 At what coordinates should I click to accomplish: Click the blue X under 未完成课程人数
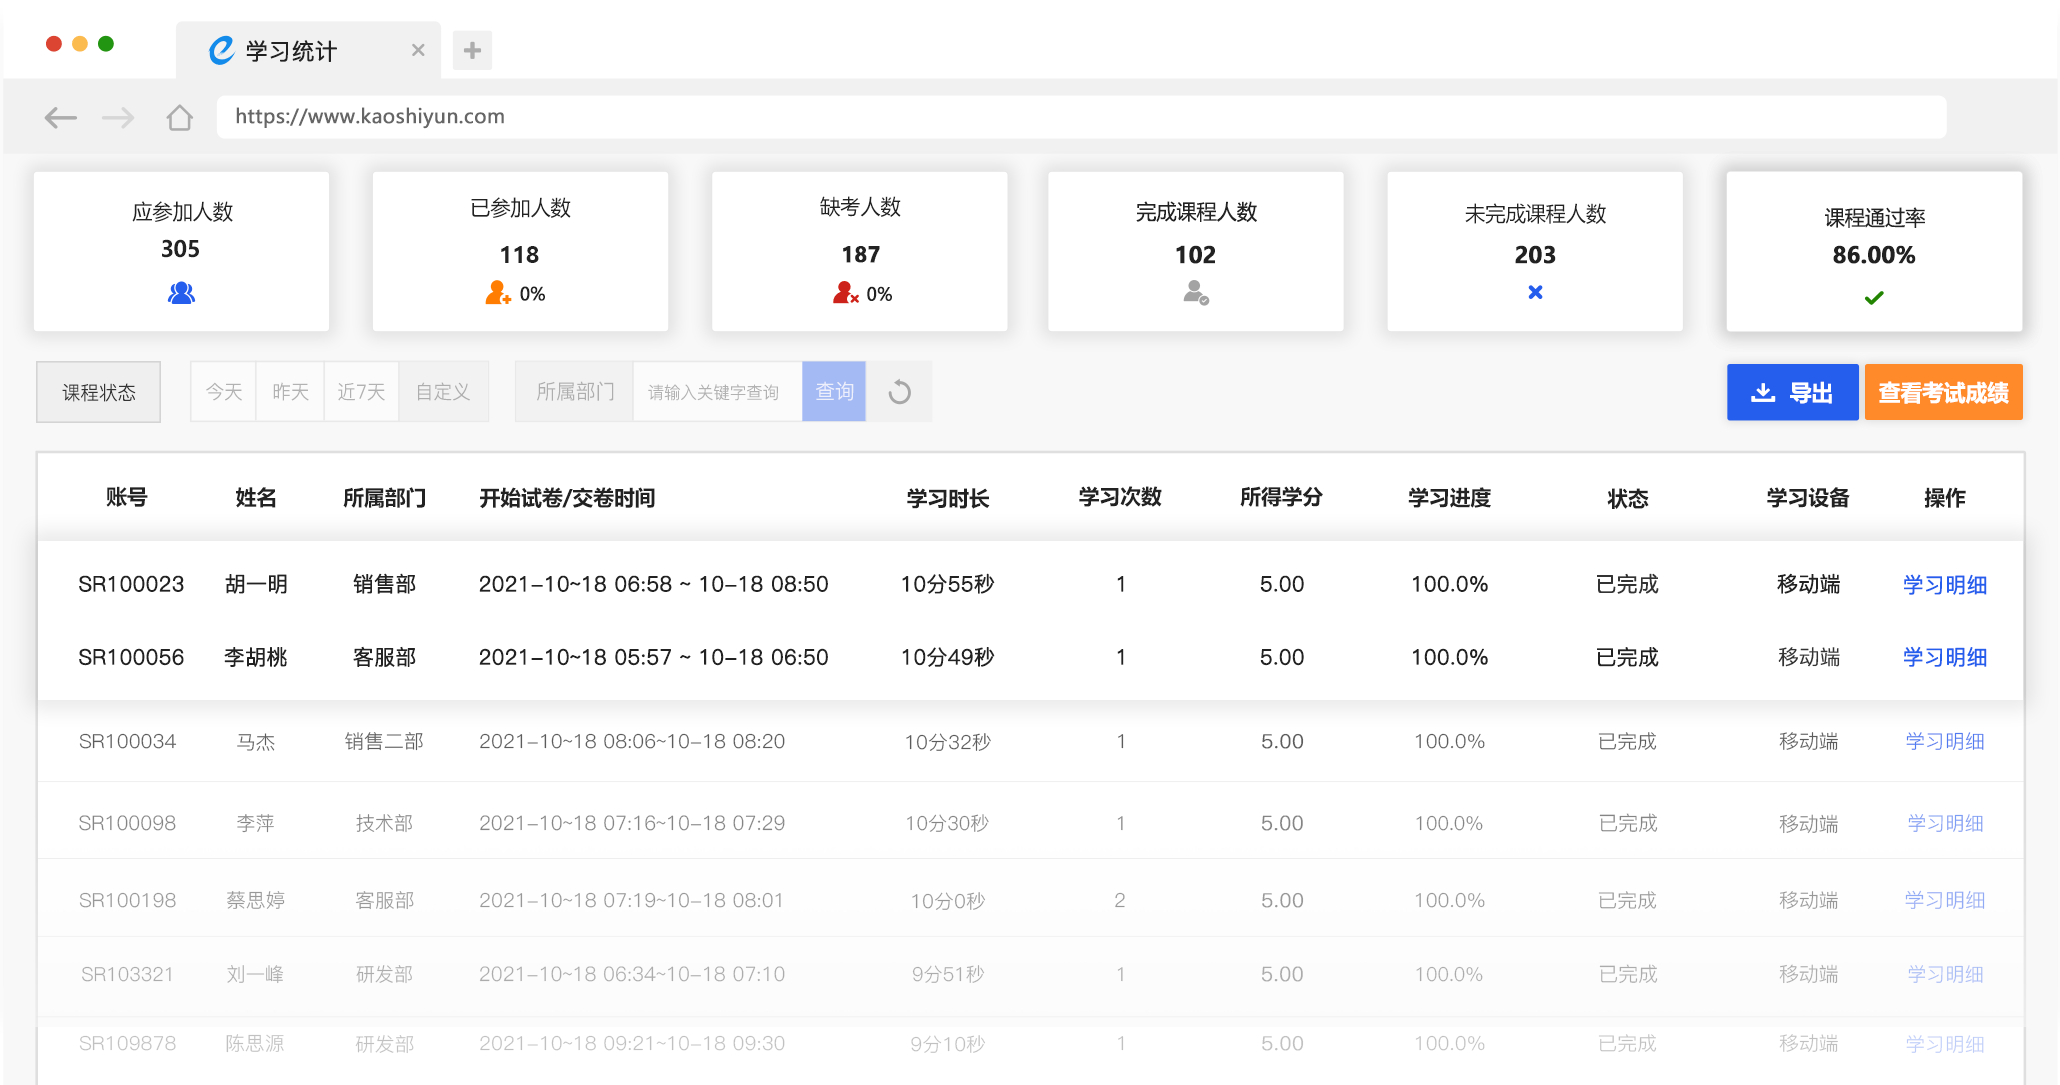pos(1535,292)
